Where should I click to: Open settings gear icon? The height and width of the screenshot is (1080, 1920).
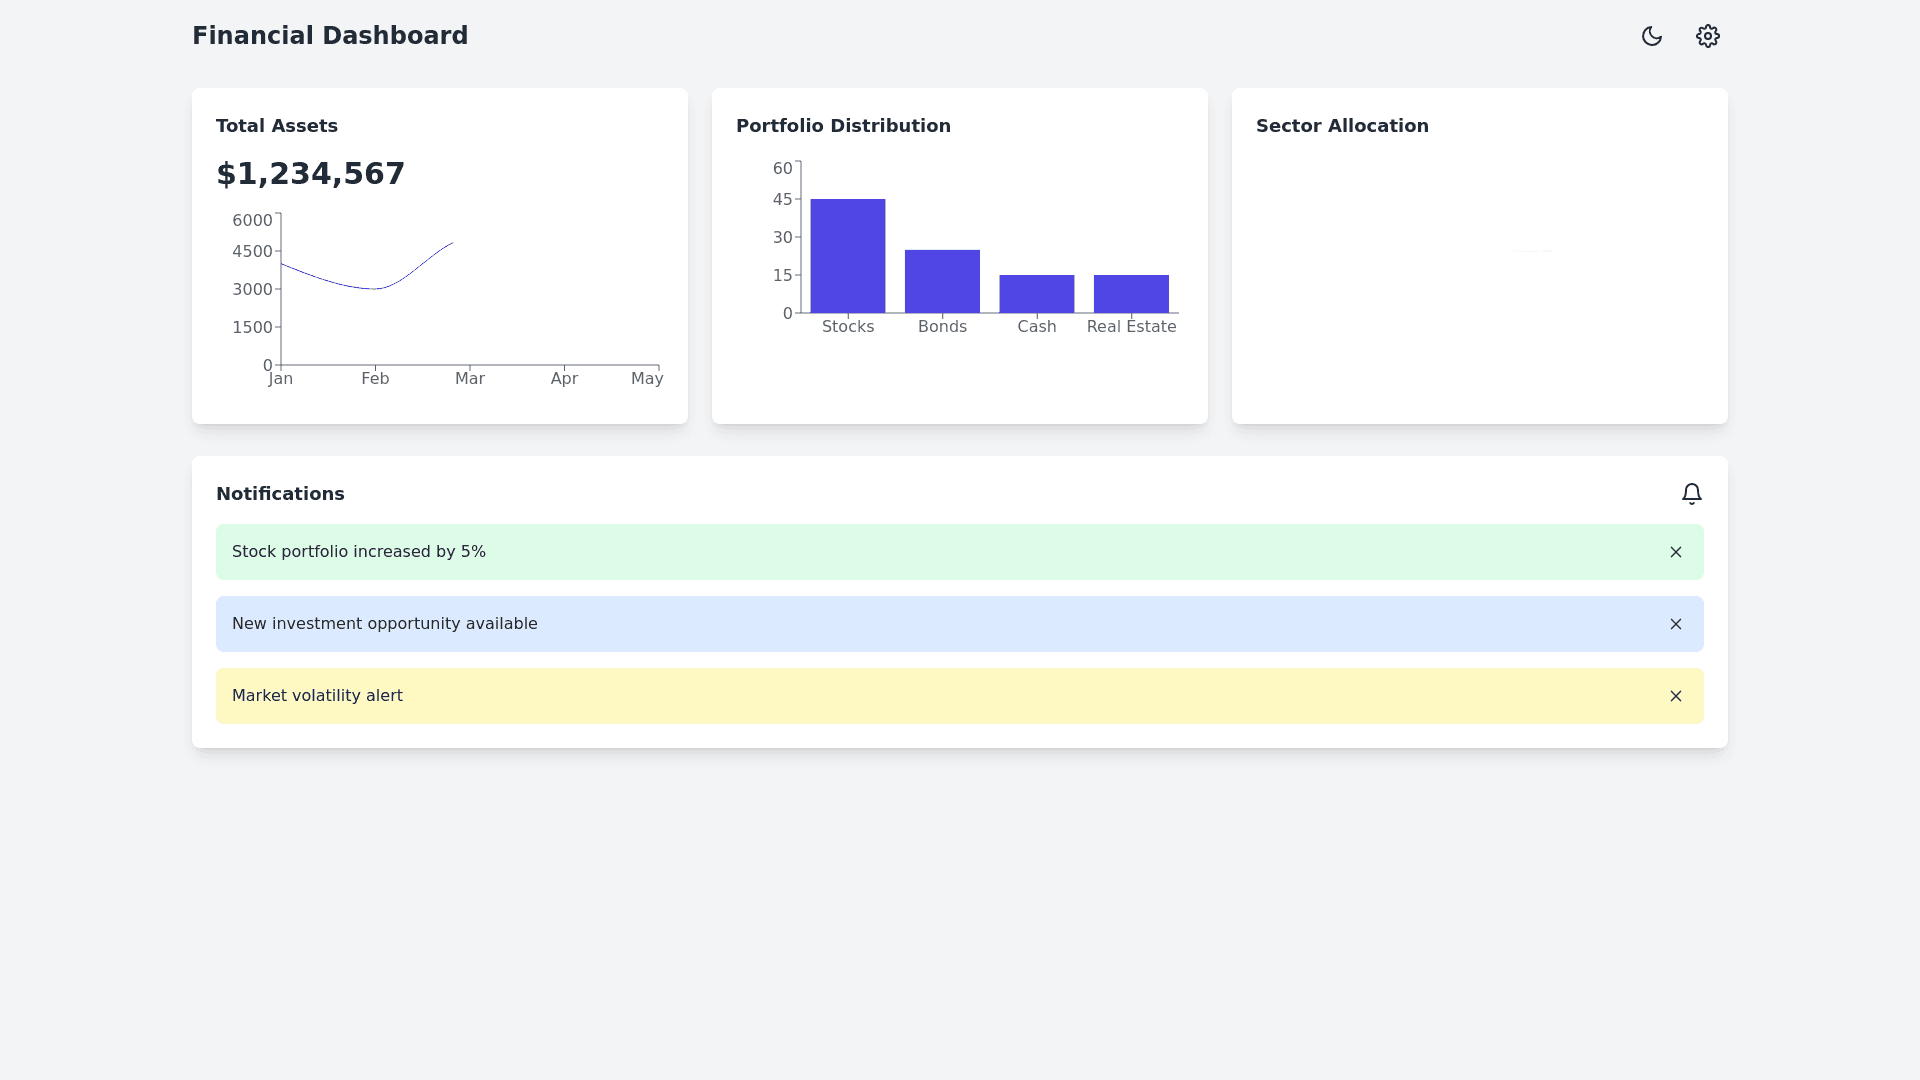(1707, 36)
